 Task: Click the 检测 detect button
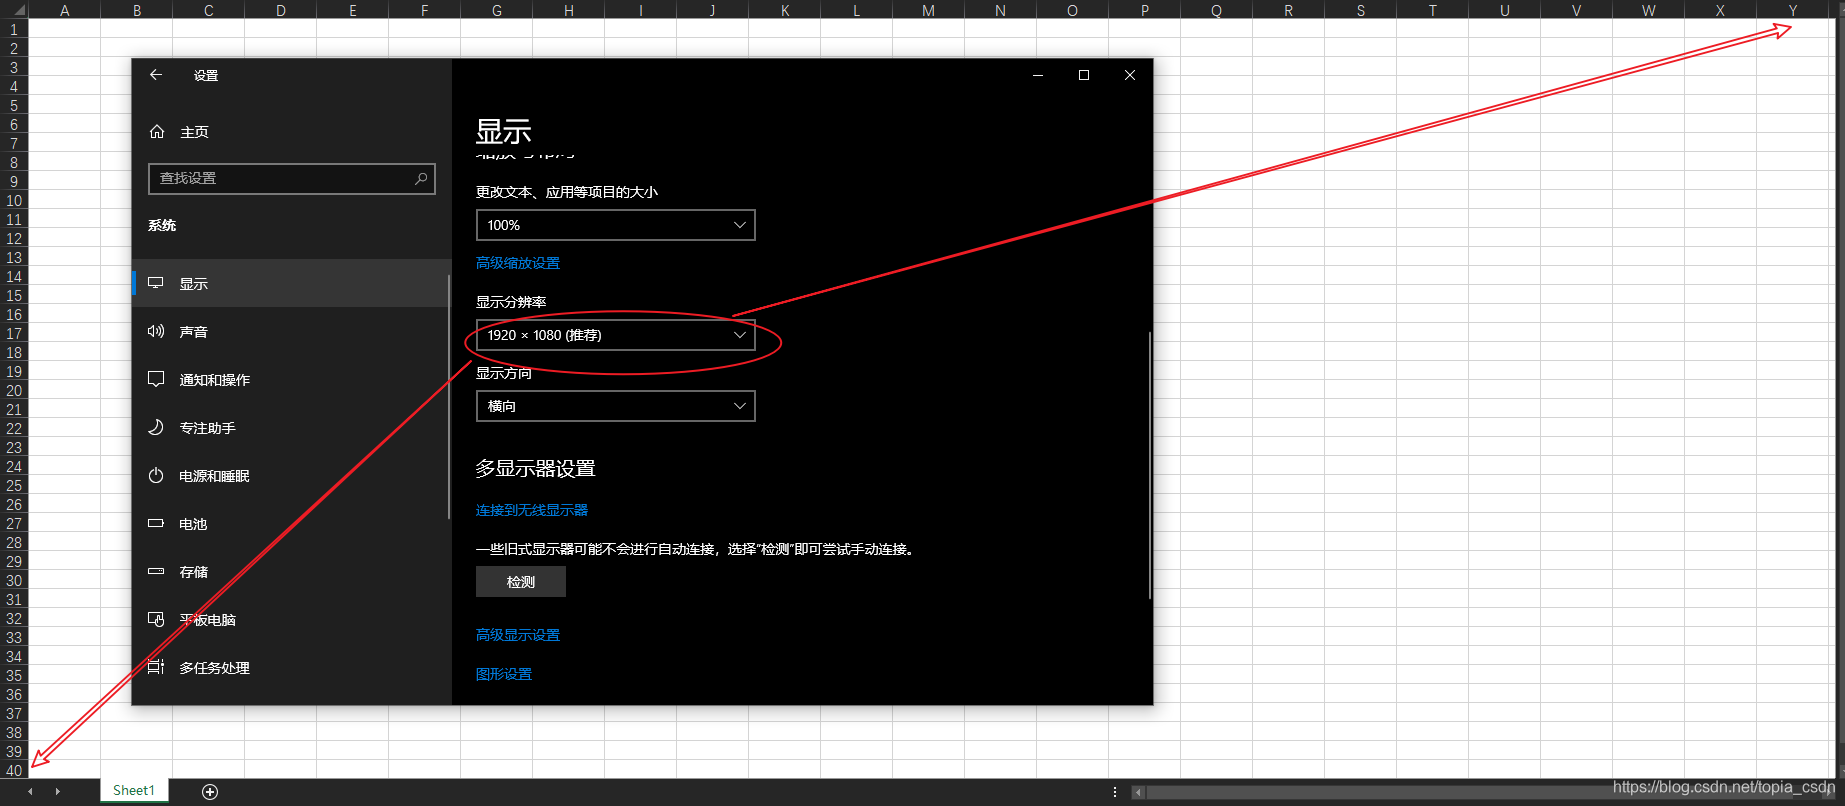[521, 582]
